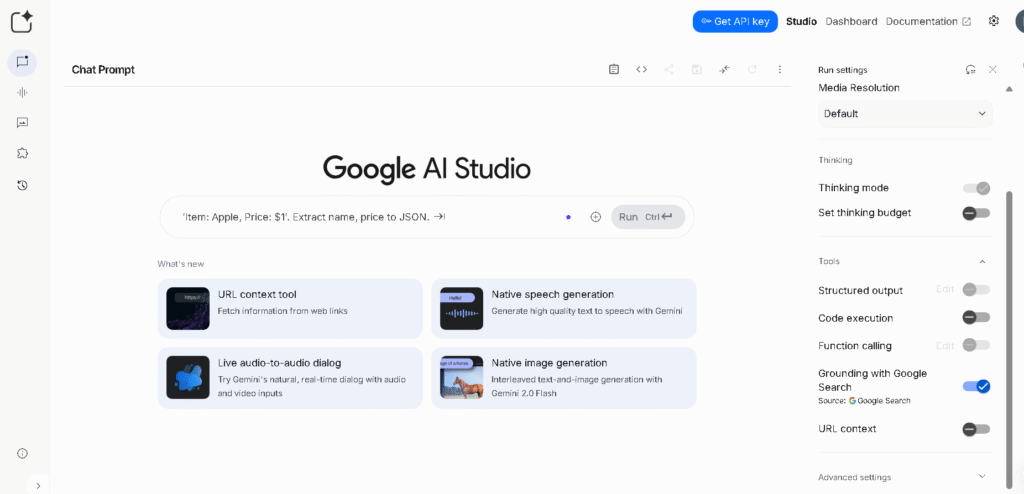Click the info icon at sidebar bottom
Image resolution: width=1024 pixels, height=494 pixels.
(x=22, y=453)
